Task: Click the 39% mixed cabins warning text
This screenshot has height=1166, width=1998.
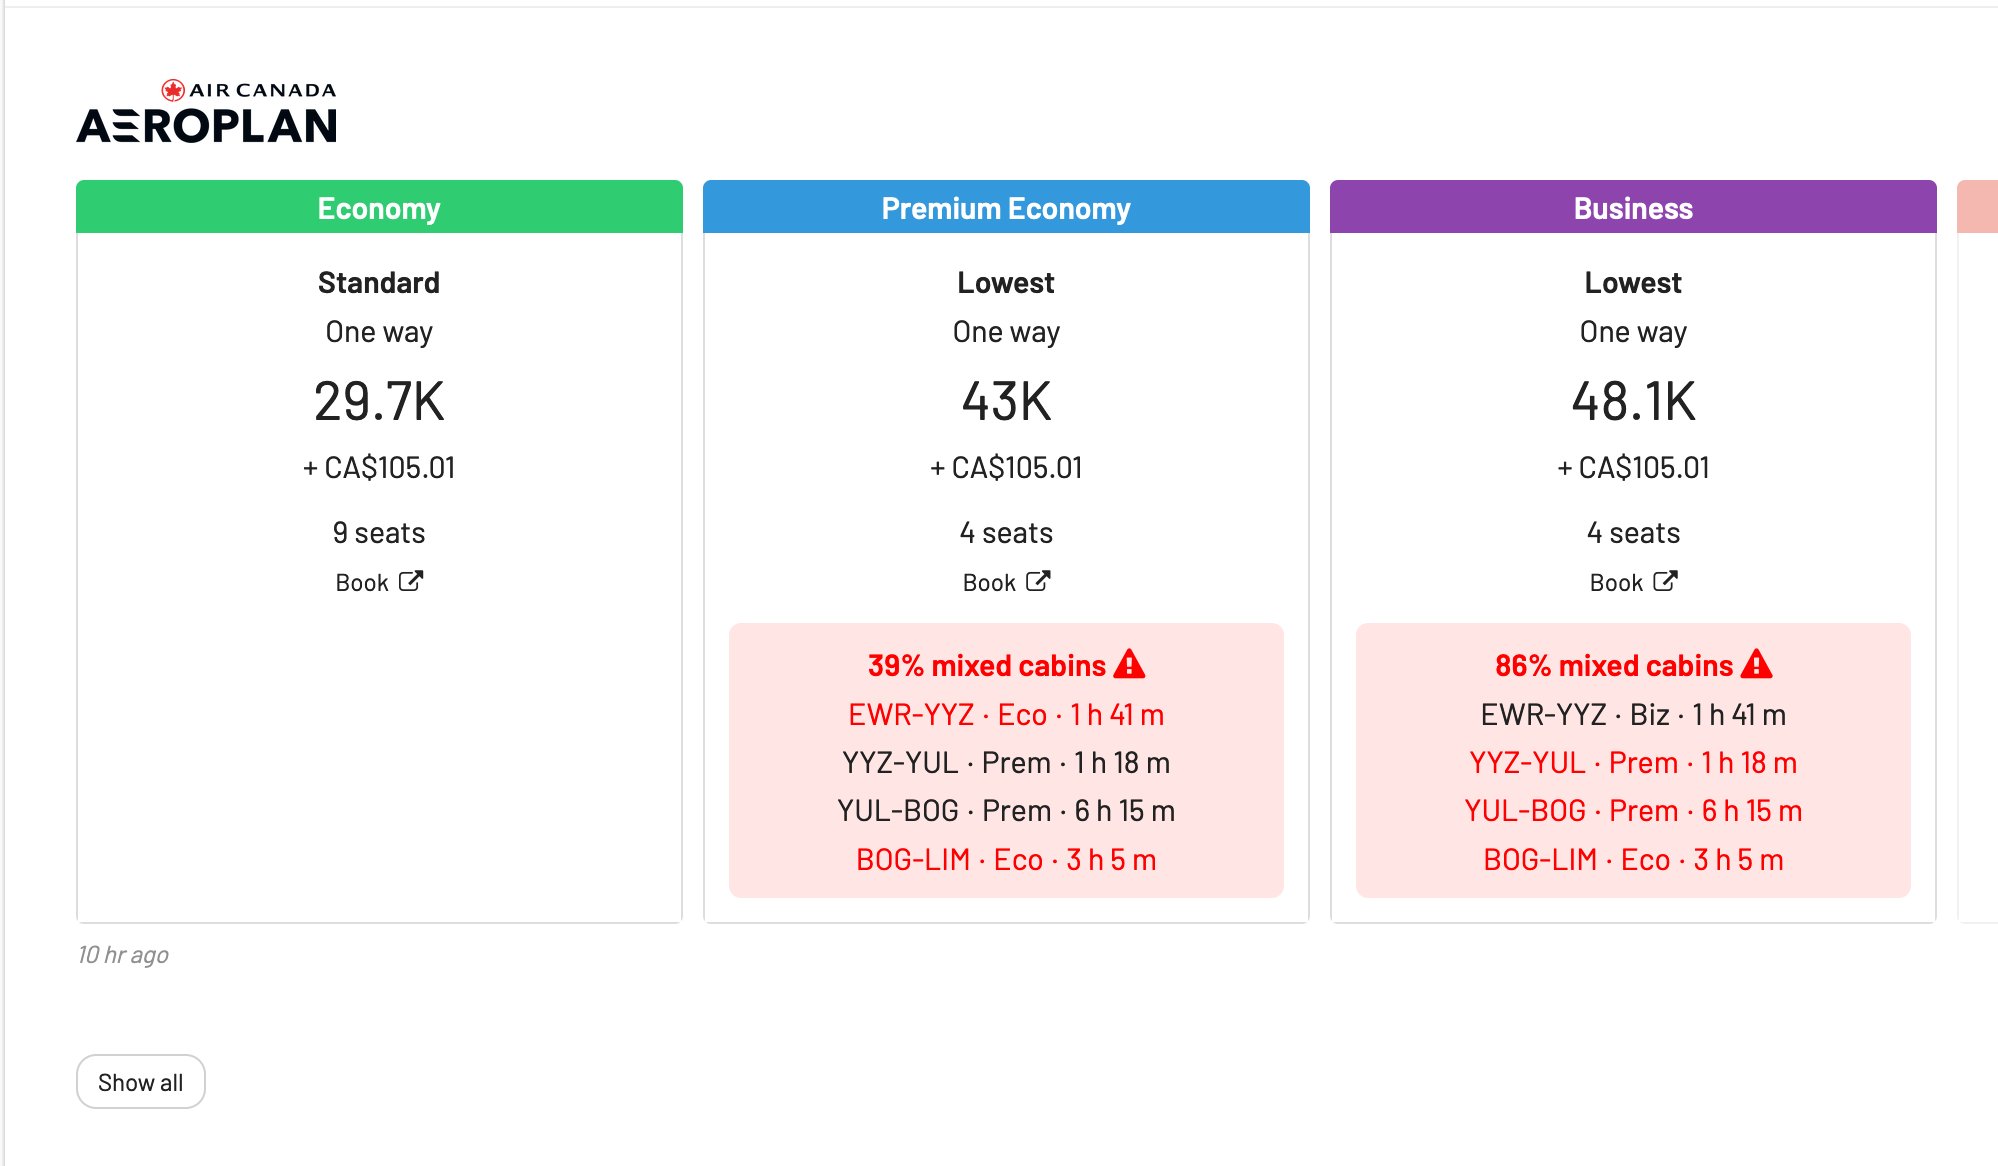Action: pos(986,666)
